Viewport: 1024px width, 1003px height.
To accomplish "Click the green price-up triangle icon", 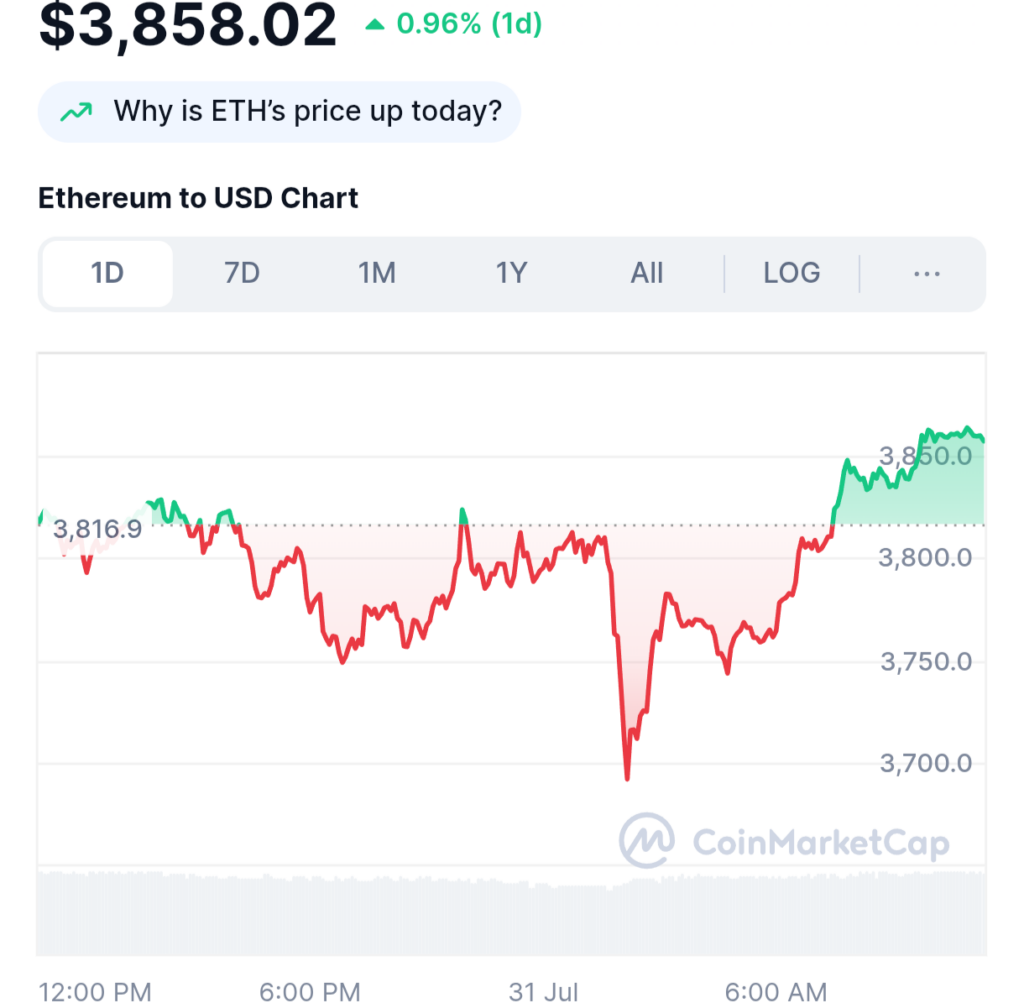I will (x=375, y=25).
